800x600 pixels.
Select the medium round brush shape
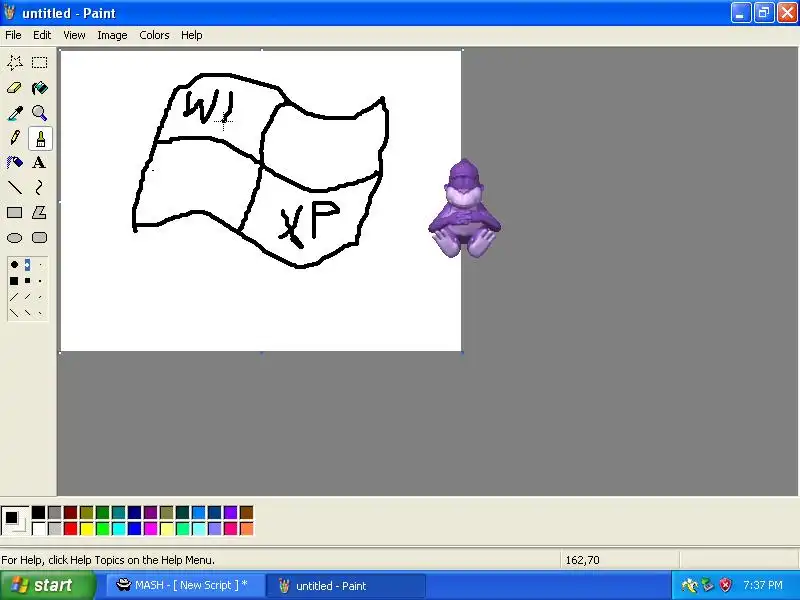coord(27,264)
